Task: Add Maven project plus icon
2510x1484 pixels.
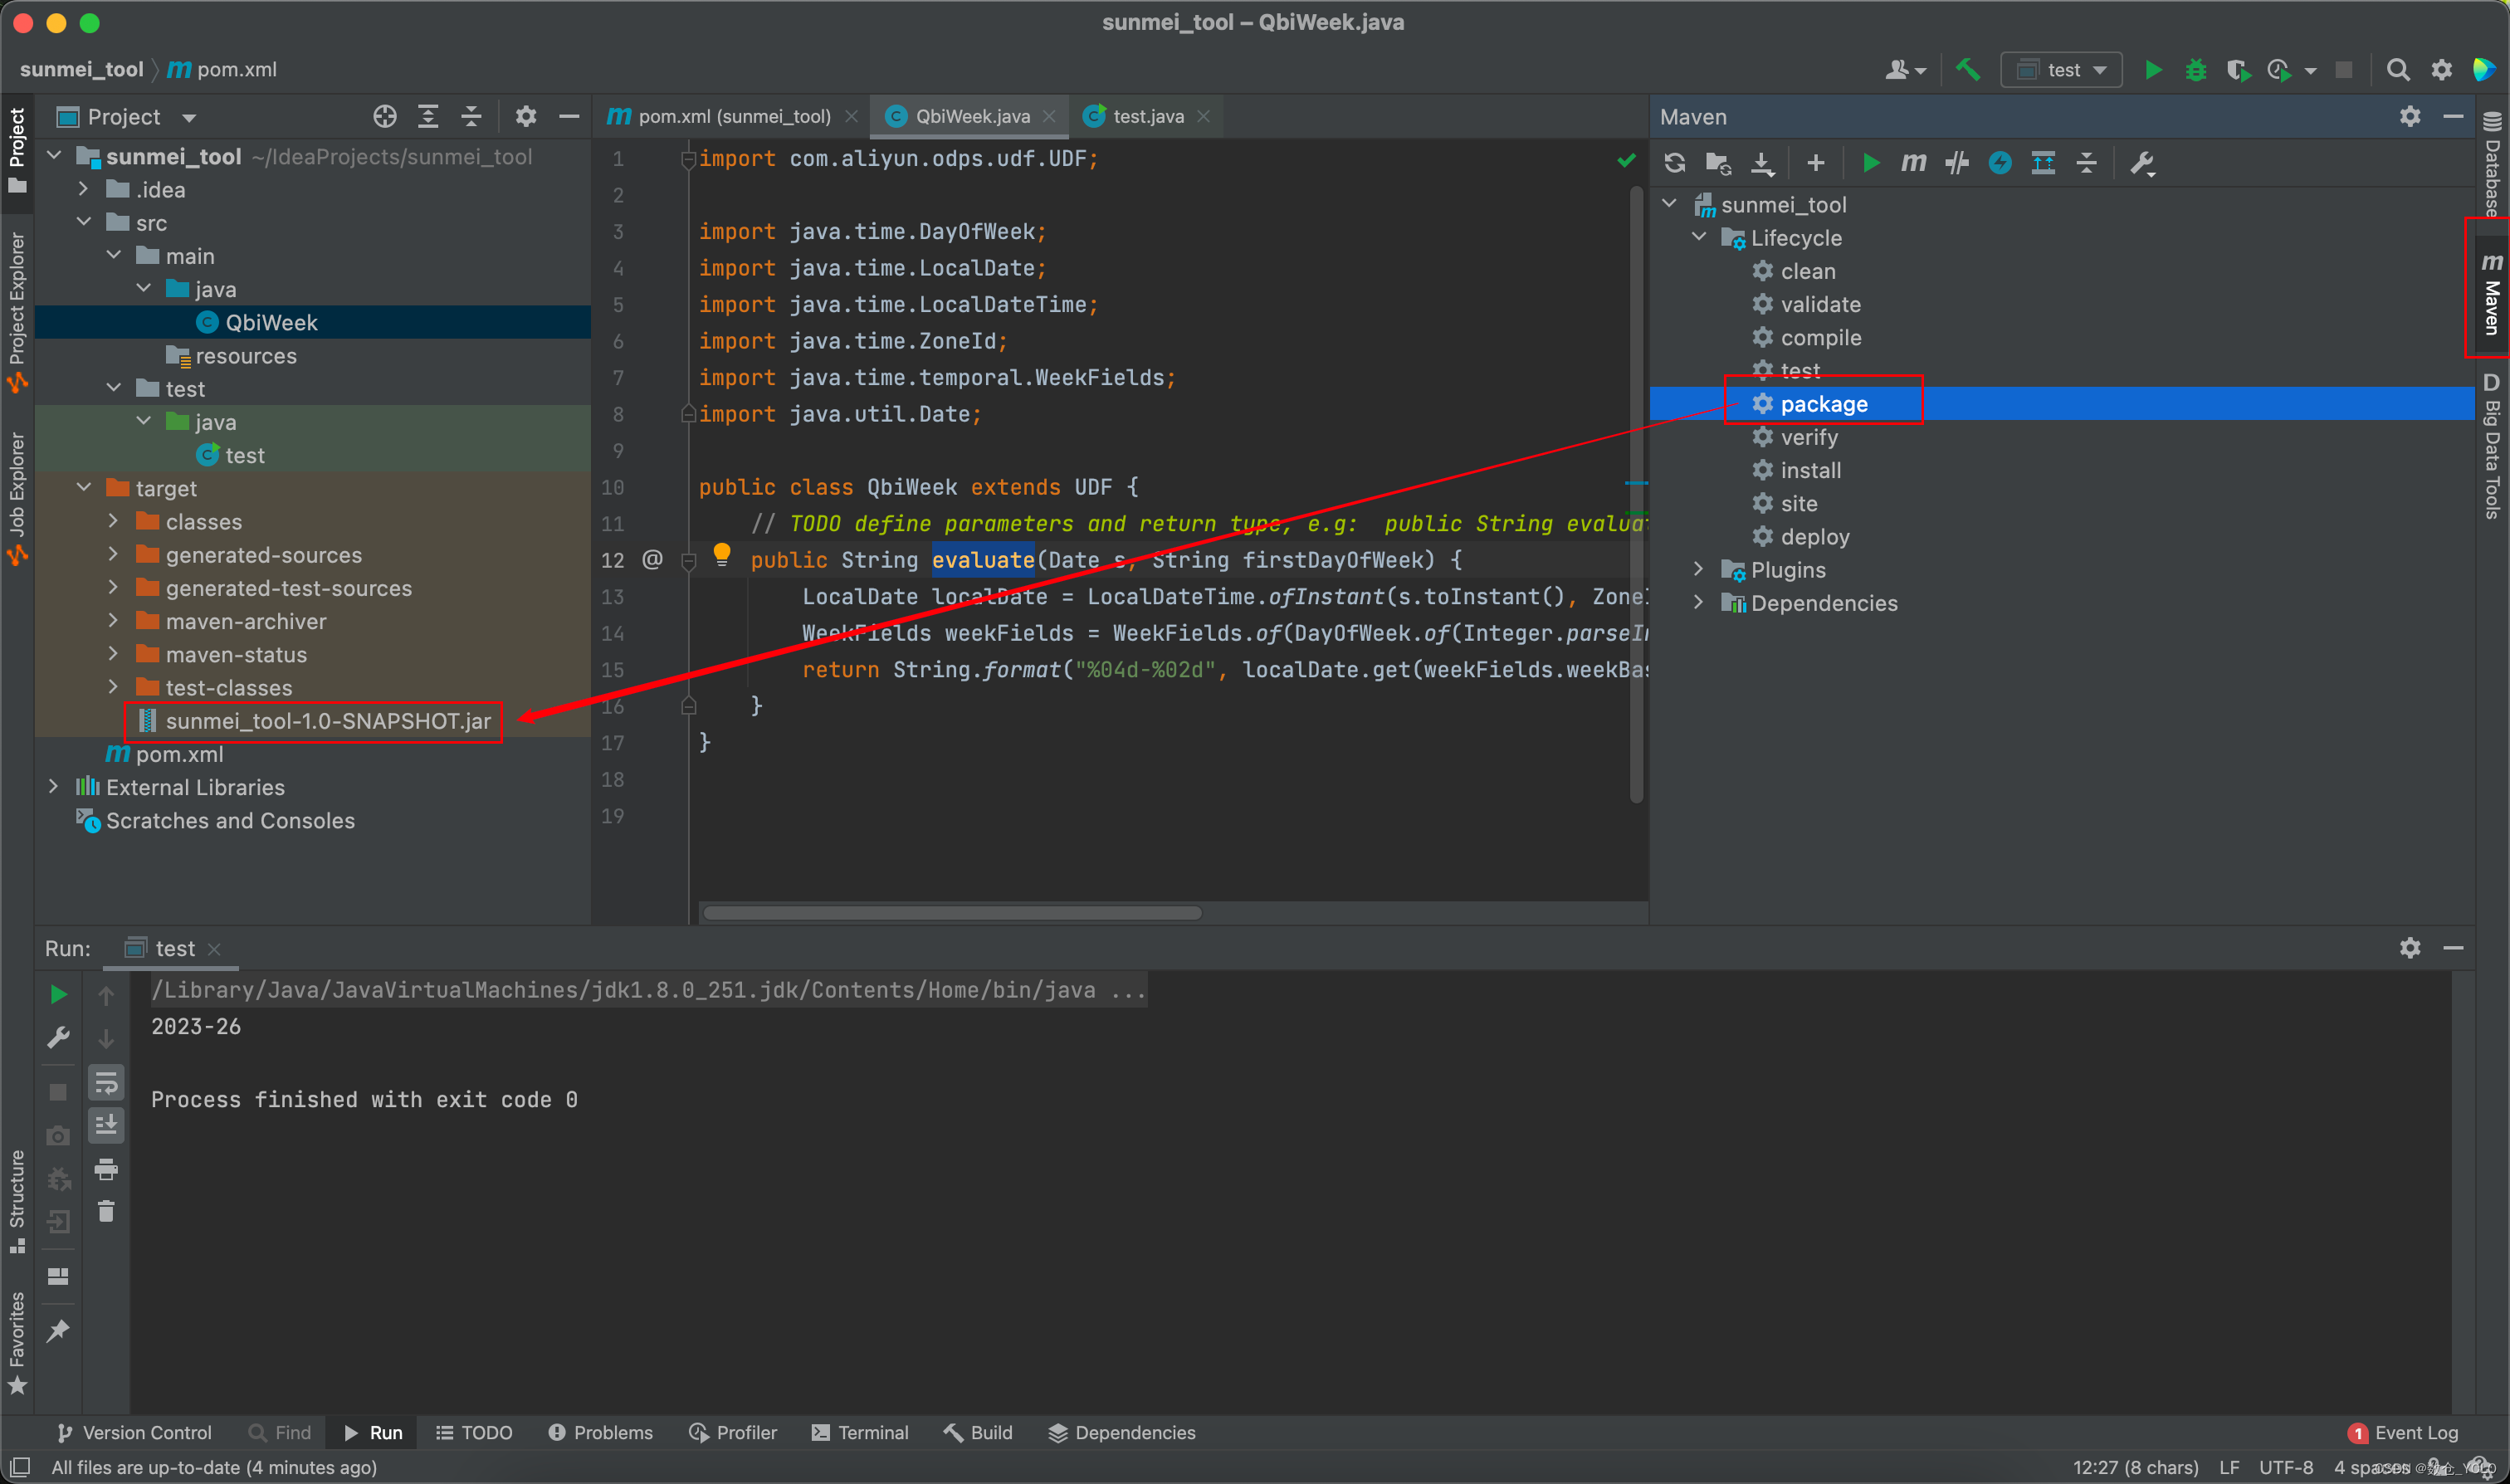Action: coord(1816,162)
